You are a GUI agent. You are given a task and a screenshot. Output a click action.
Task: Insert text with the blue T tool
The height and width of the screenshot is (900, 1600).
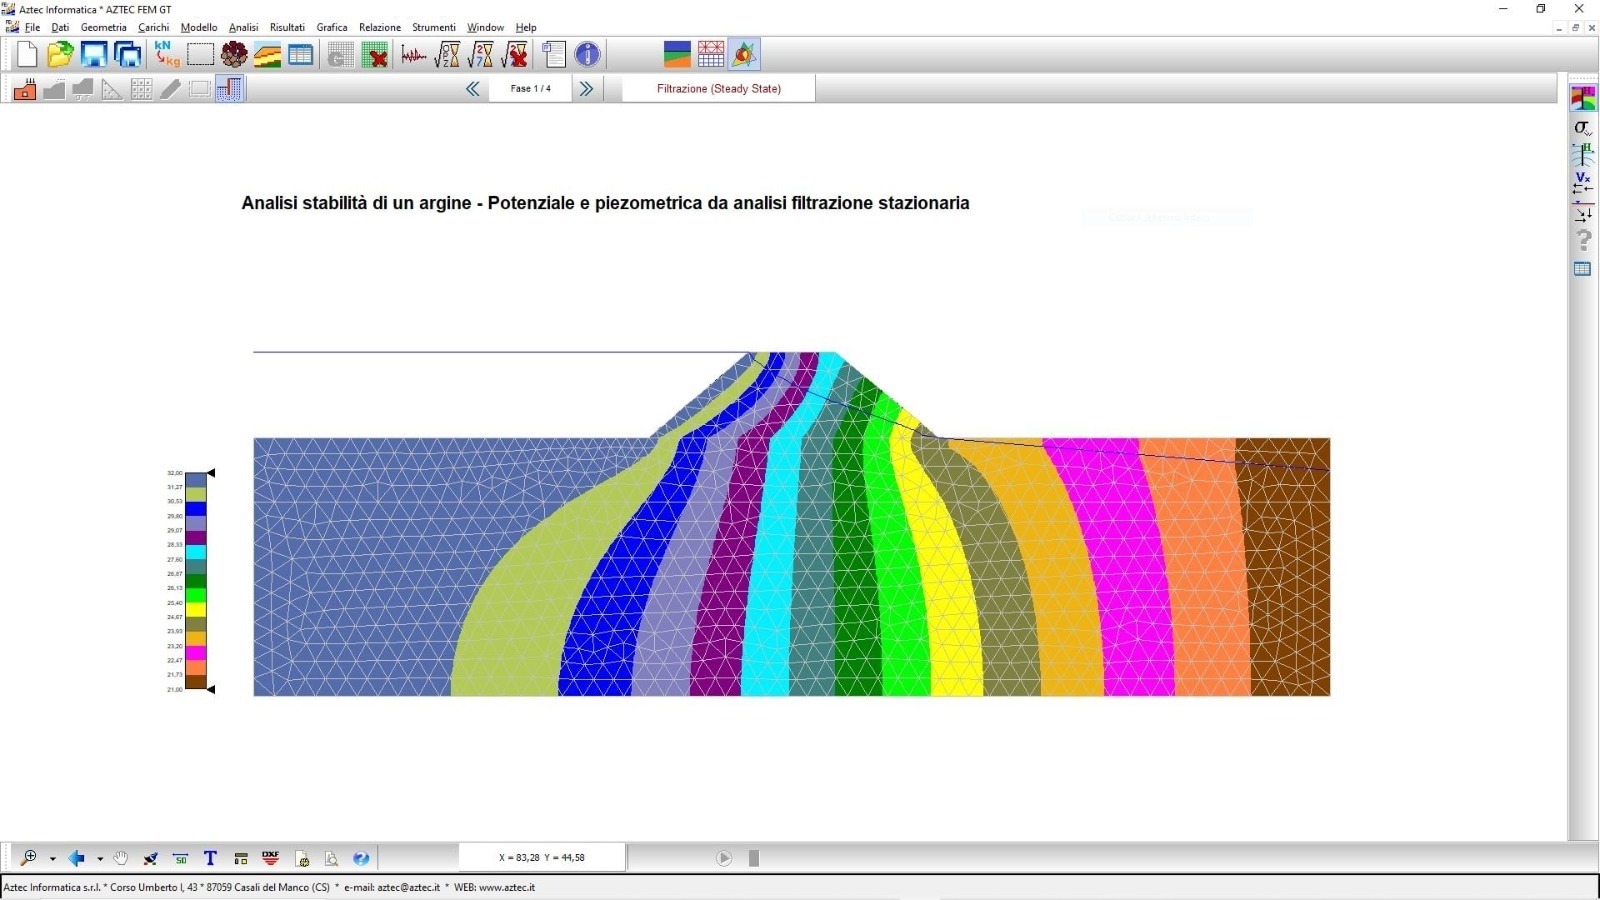click(x=210, y=858)
